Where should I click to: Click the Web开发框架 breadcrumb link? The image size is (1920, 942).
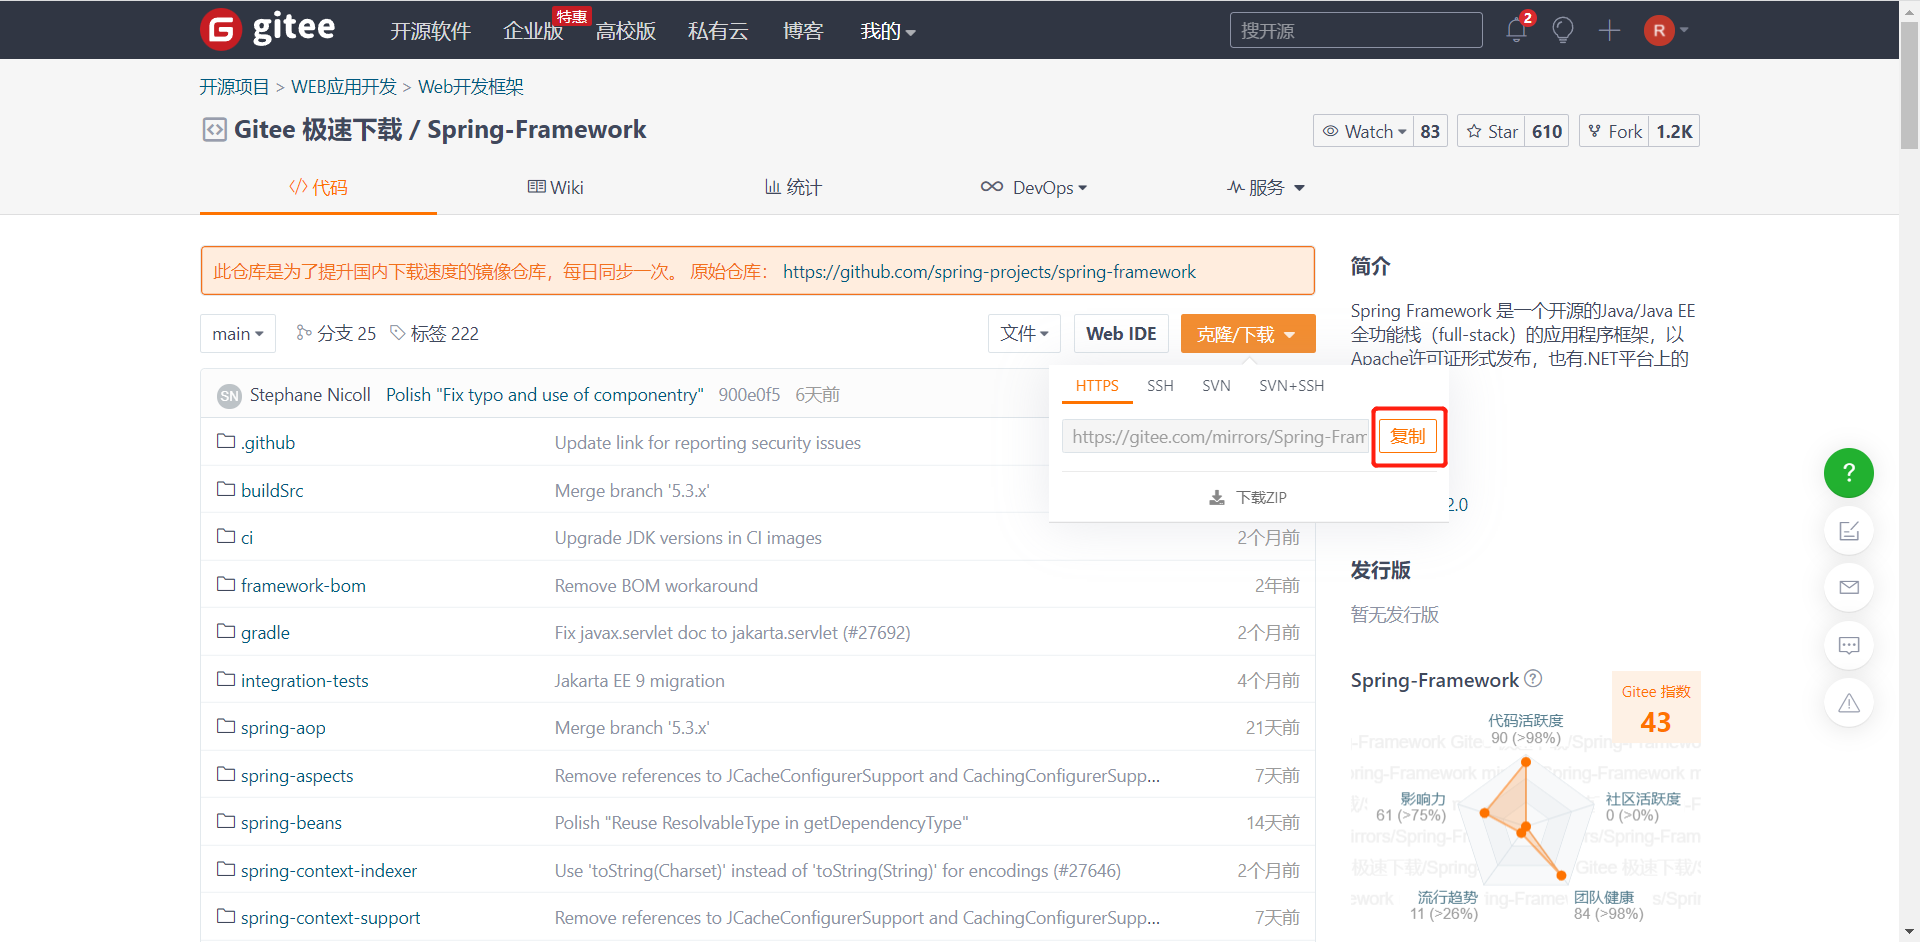[471, 87]
